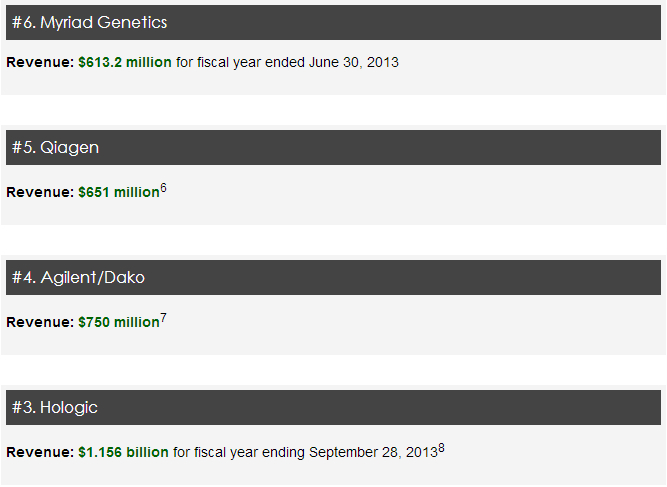The height and width of the screenshot is (487, 667).
Task: Click the $651 million revenue figure
Action: (119, 192)
